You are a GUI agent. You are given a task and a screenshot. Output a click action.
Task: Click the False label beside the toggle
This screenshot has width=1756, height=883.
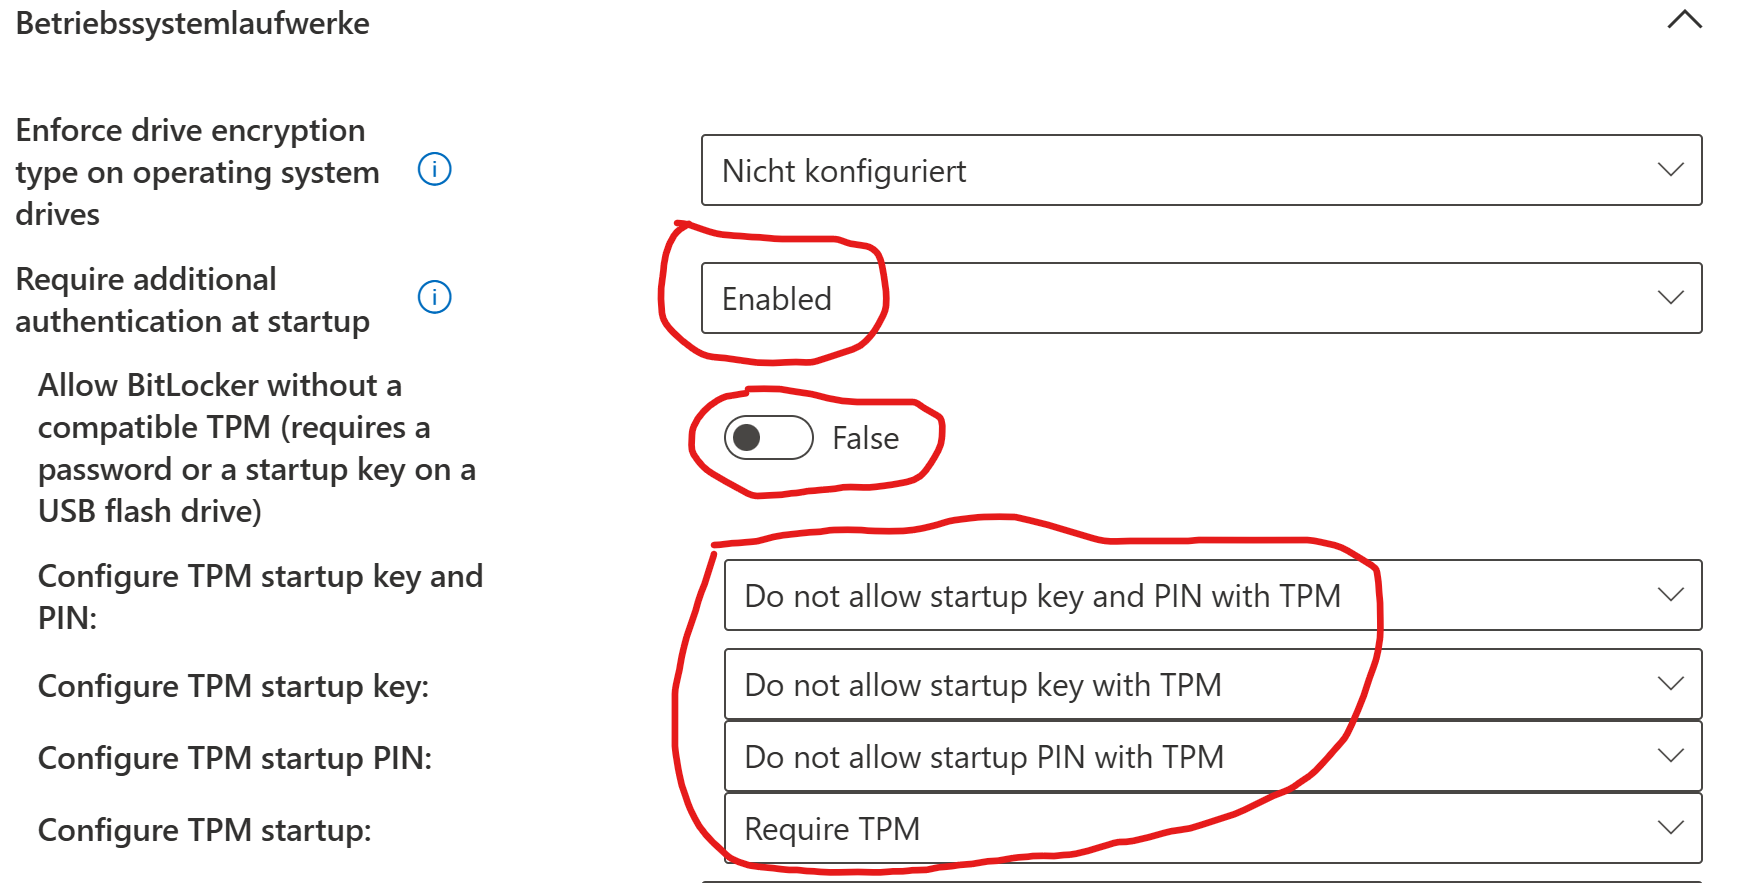pyautogui.click(x=865, y=438)
